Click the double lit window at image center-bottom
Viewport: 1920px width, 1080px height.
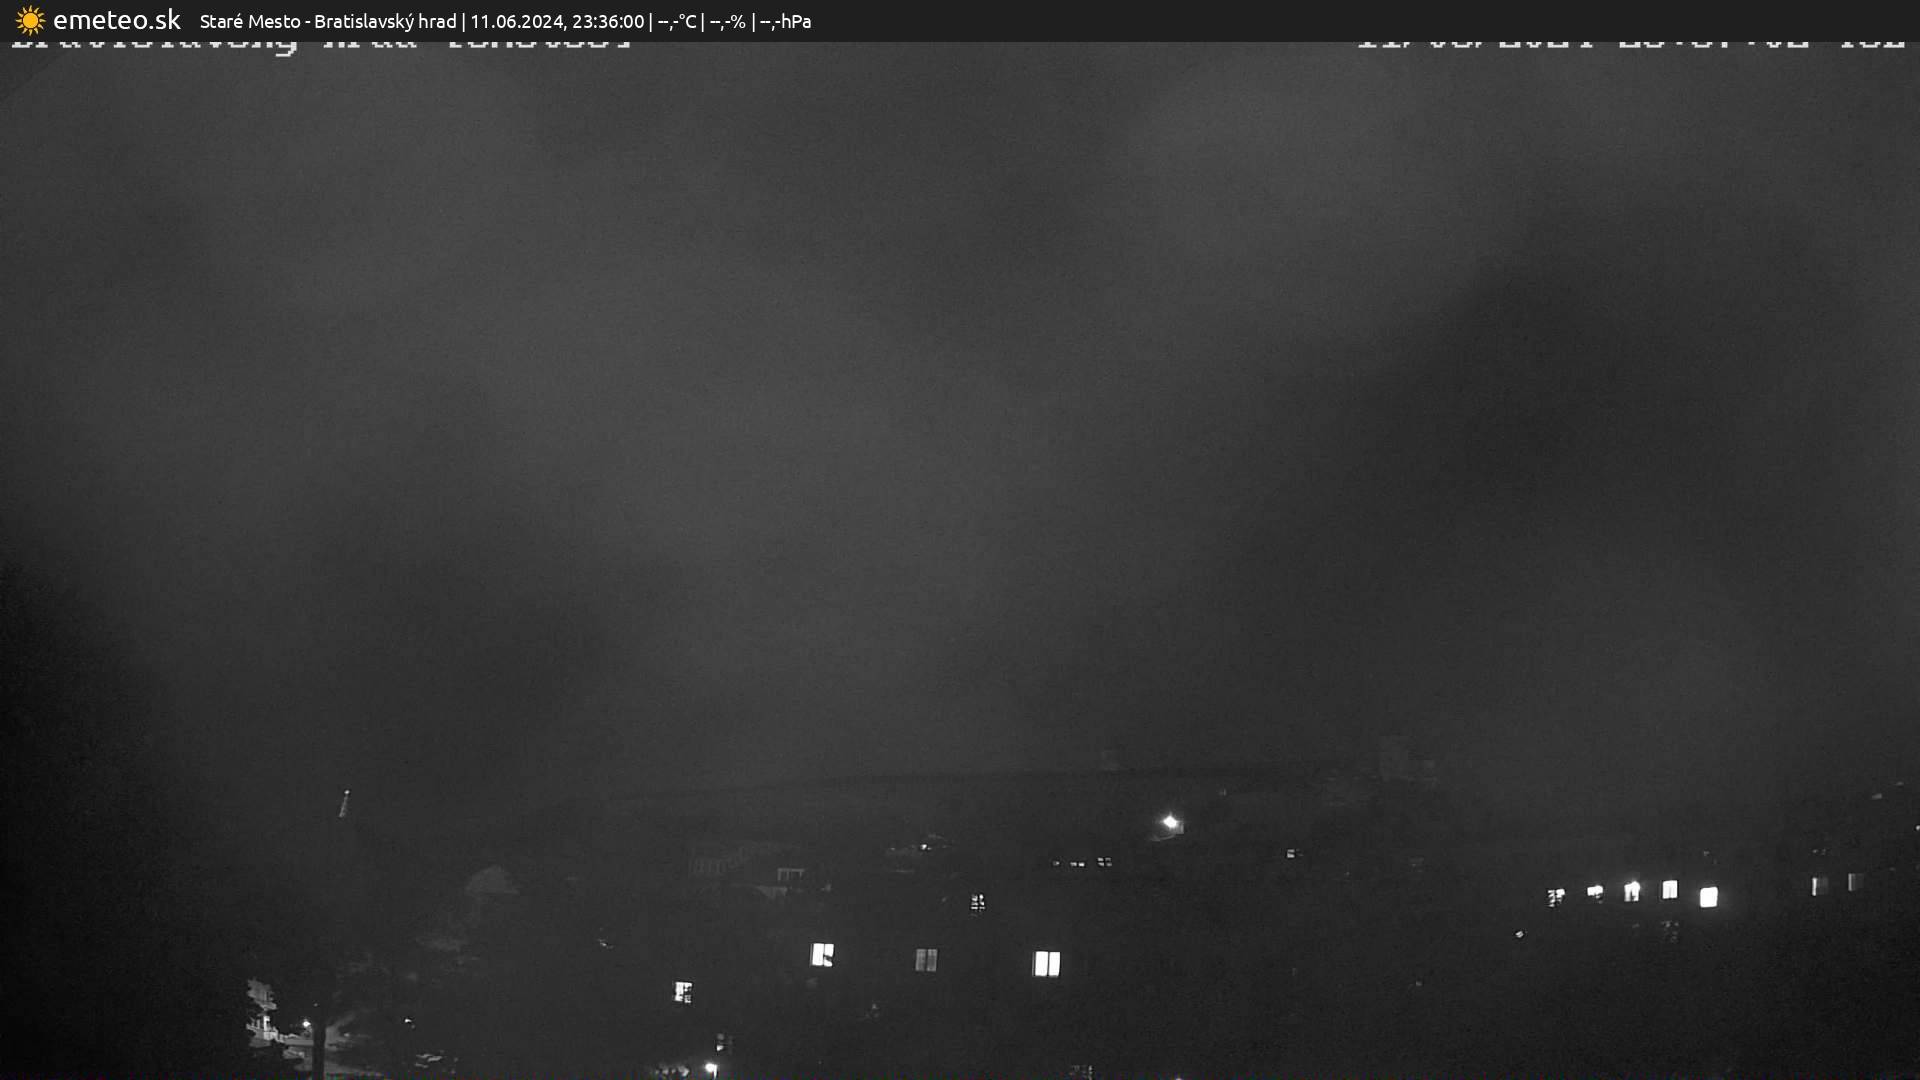(1046, 963)
